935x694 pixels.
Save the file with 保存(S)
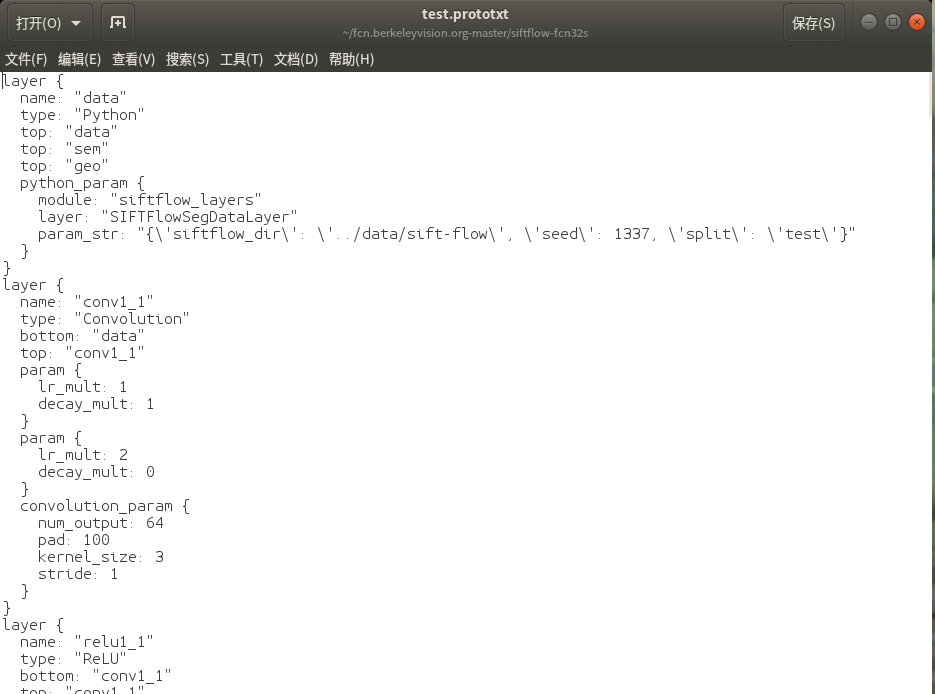click(x=813, y=23)
